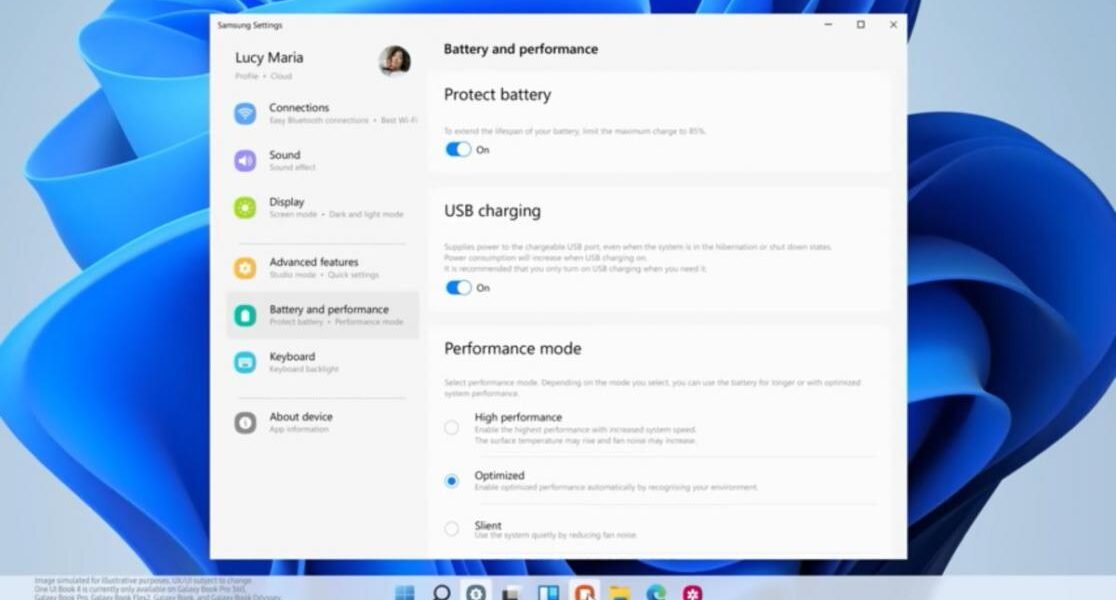Click the Battery and performance page title

(520, 49)
